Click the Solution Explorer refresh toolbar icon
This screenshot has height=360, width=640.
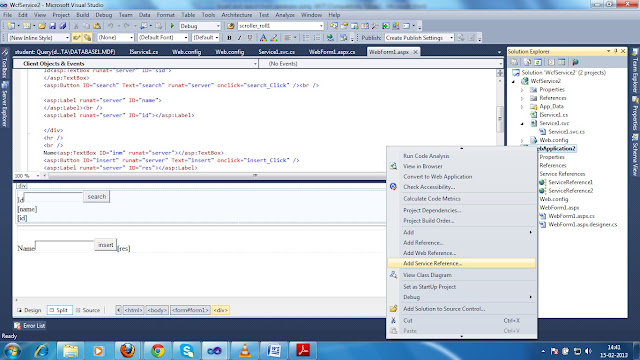pyautogui.click(x=538, y=62)
